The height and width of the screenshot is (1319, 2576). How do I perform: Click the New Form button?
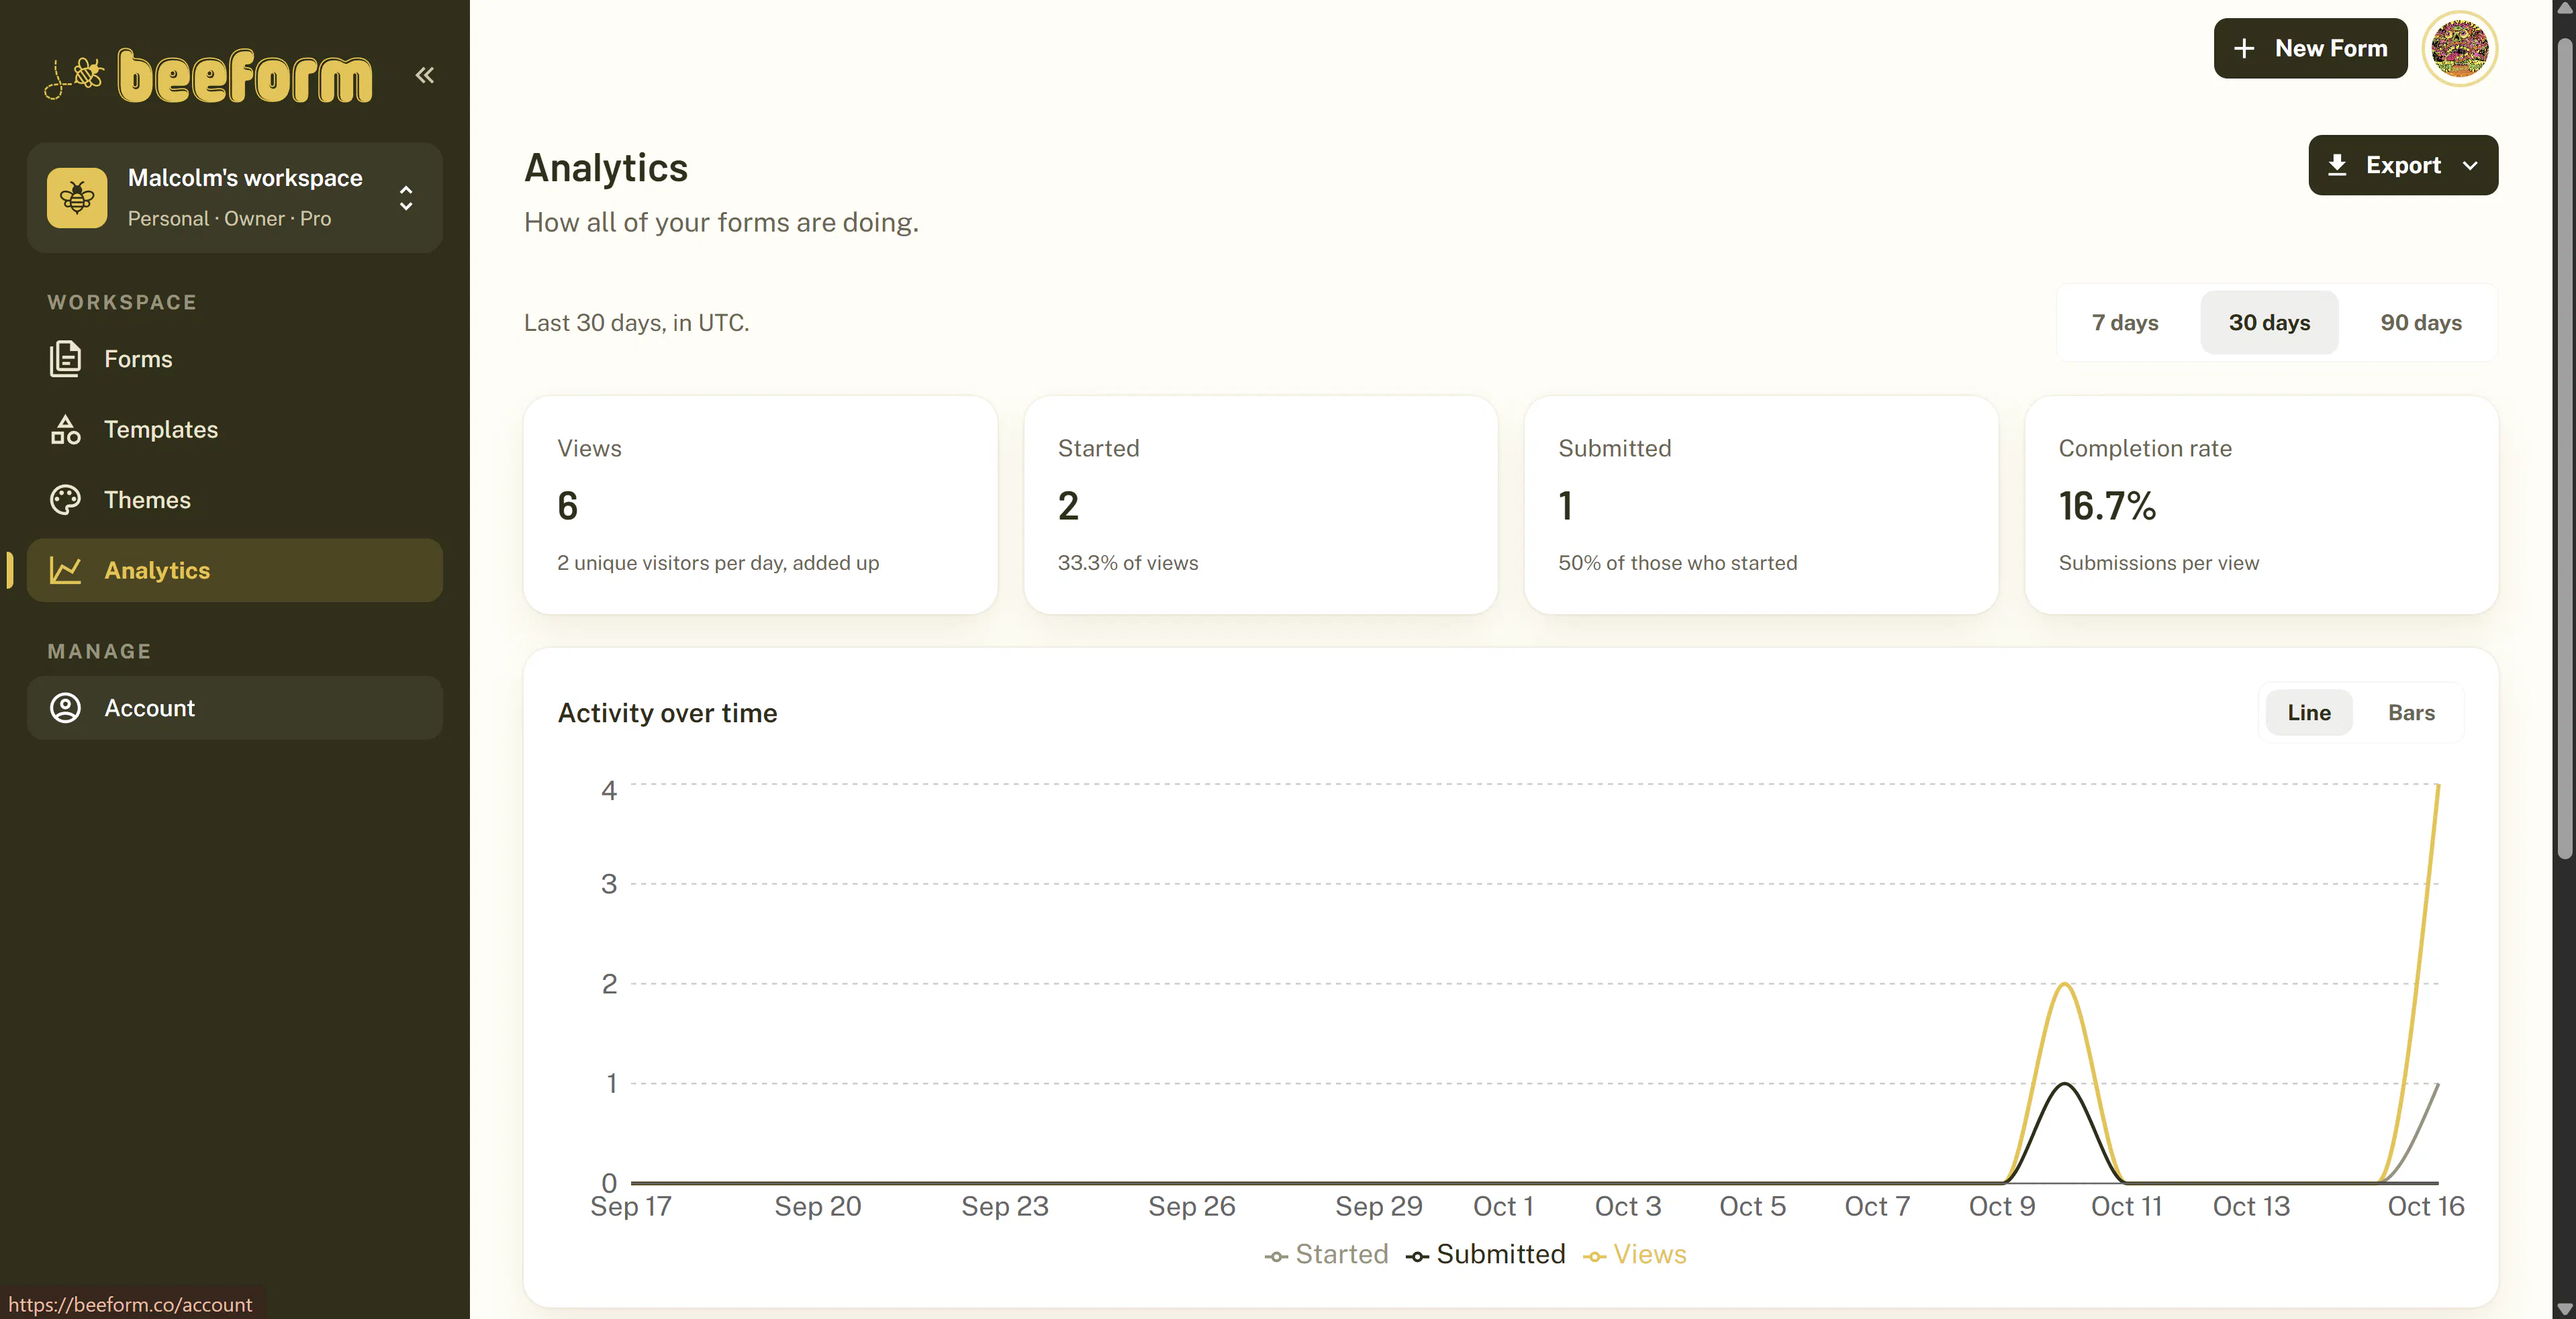pos(2310,48)
